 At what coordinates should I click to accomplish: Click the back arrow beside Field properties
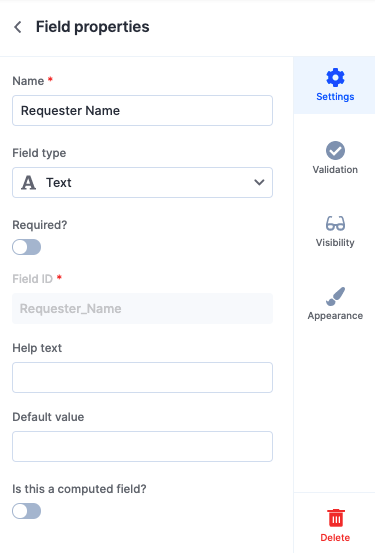(18, 27)
